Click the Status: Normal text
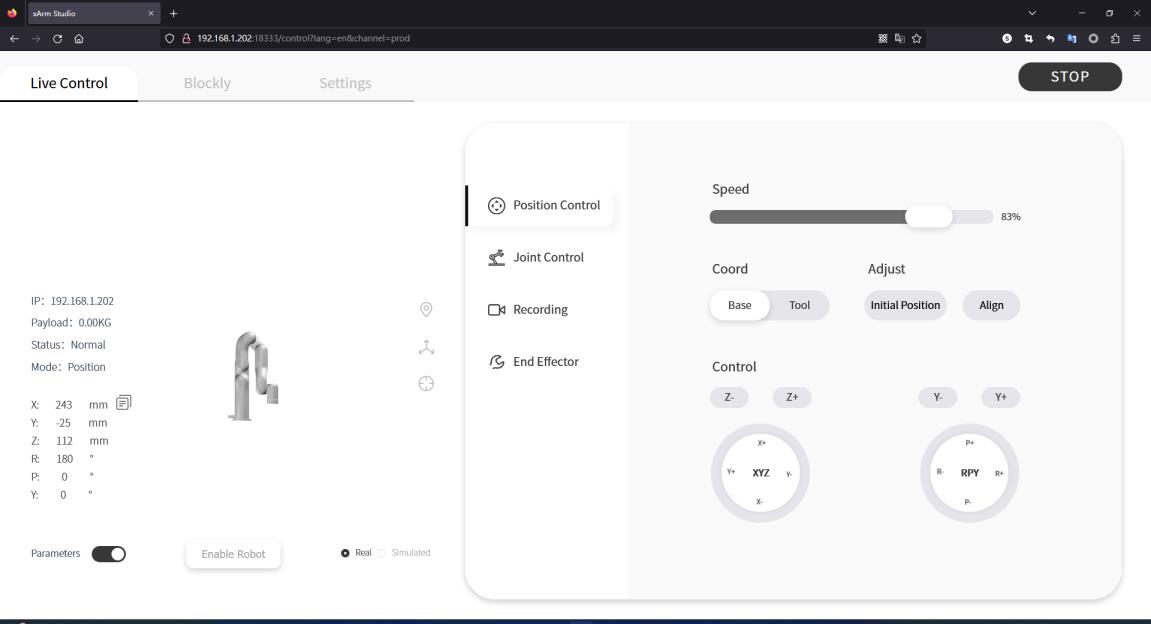1151x624 pixels. tap(68, 345)
